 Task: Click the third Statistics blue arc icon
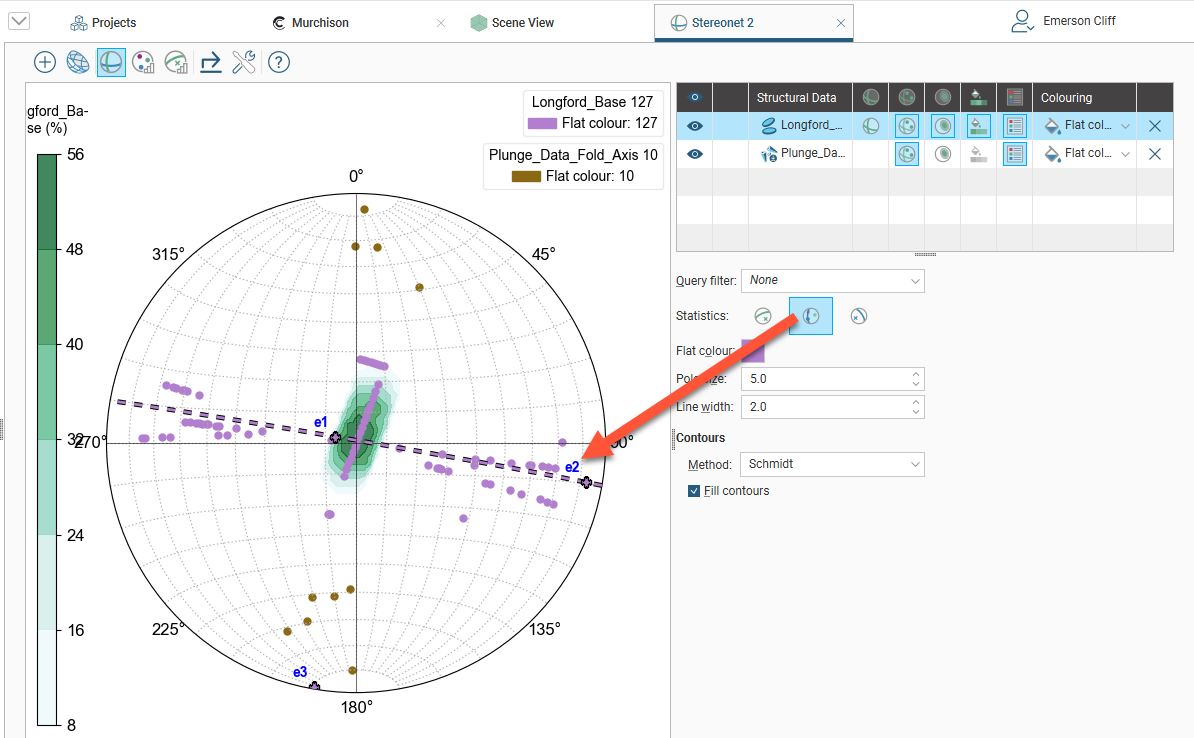point(859,316)
